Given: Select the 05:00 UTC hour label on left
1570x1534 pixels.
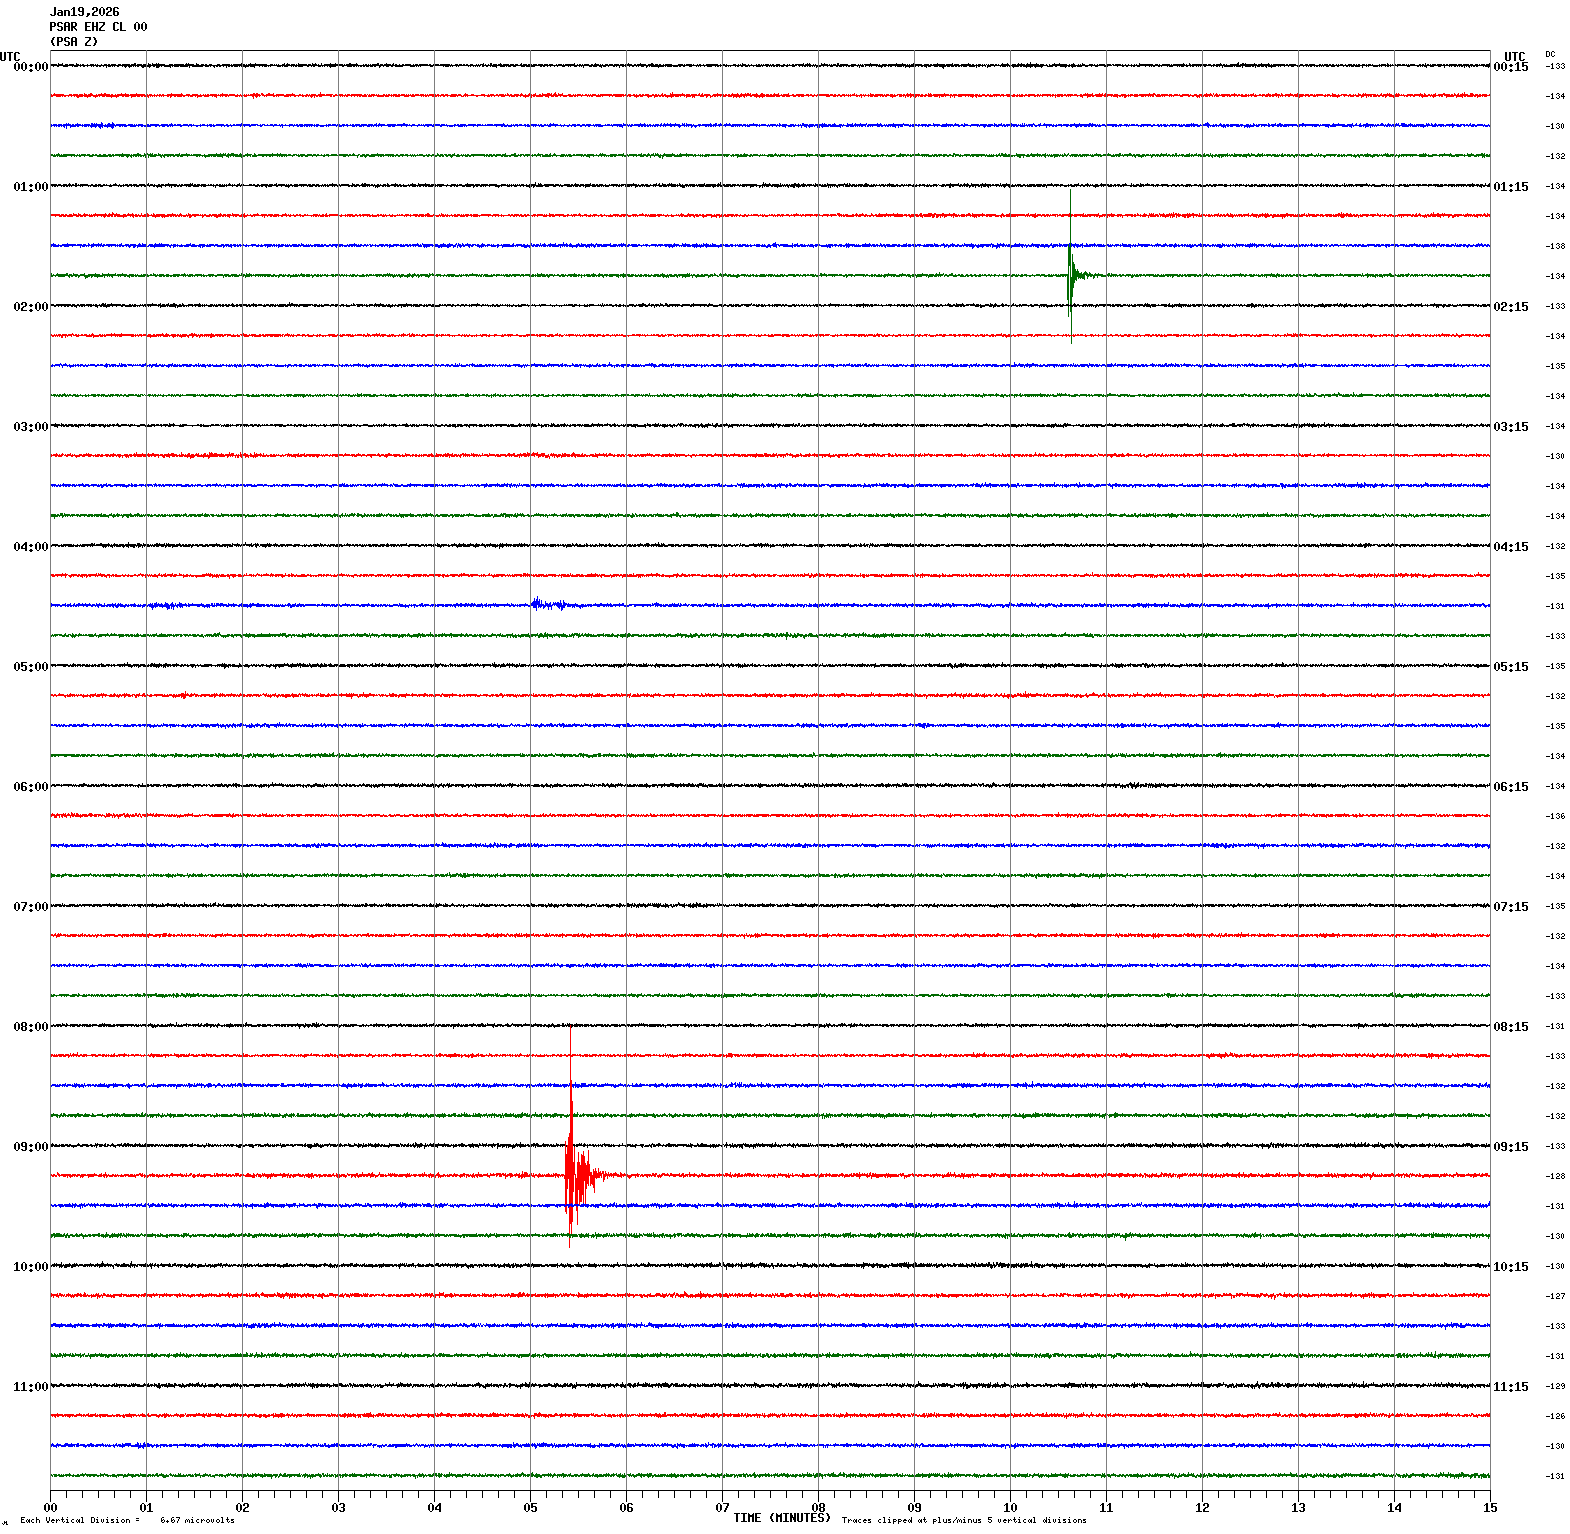Looking at the screenshot, I should [30, 667].
